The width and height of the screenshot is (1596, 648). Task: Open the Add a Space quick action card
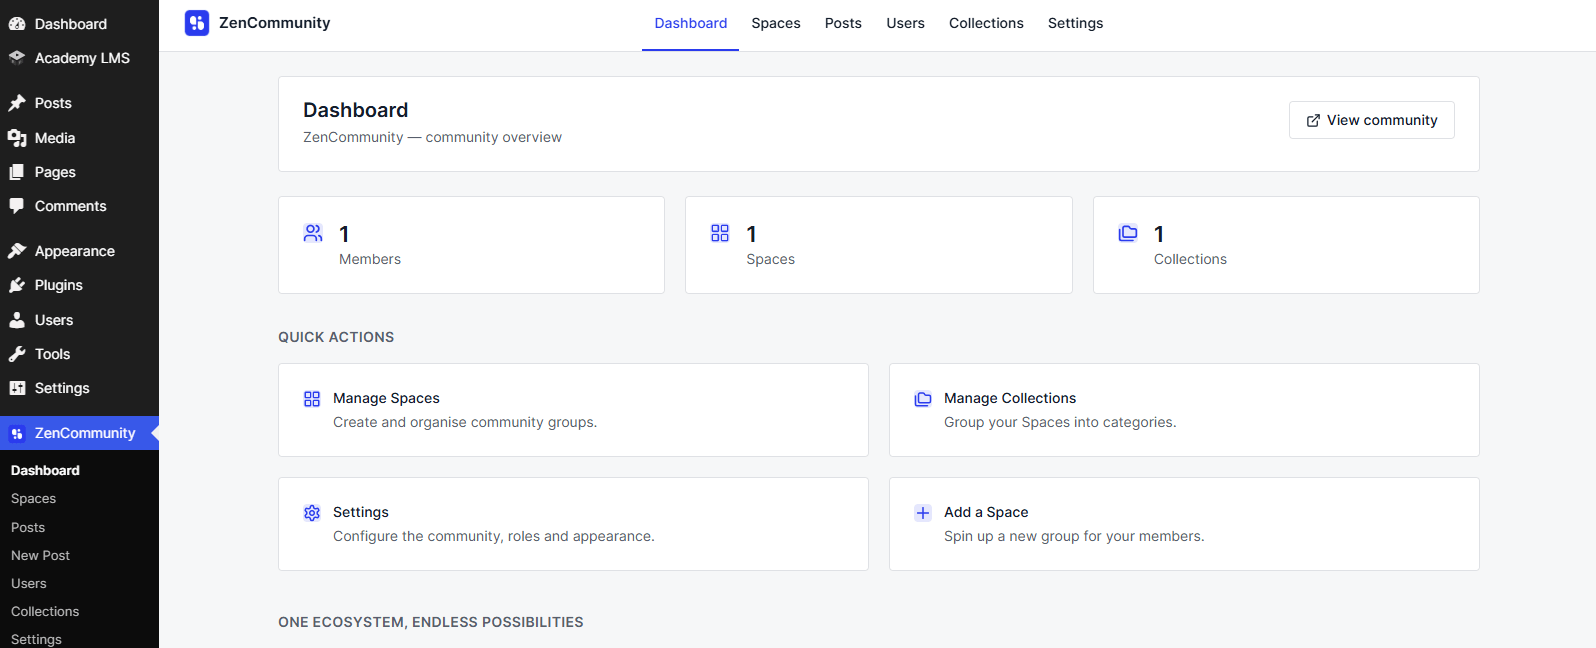coord(1184,524)
